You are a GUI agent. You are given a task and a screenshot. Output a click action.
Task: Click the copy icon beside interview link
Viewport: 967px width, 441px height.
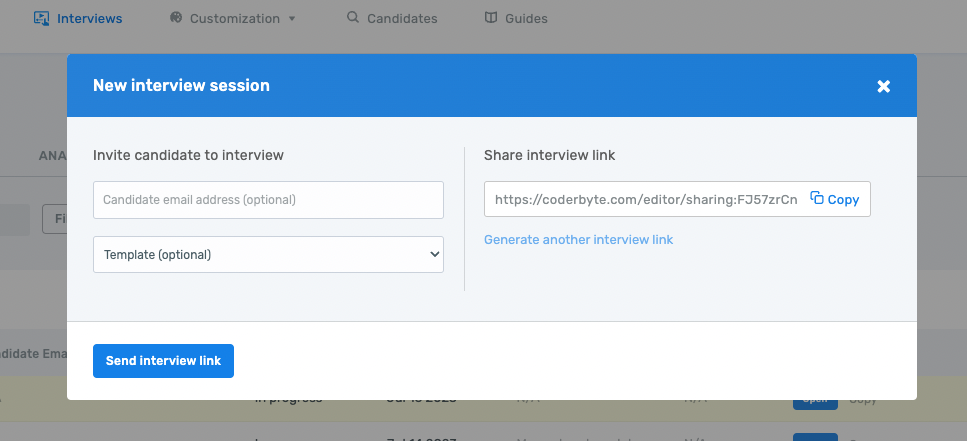point(817,198)
